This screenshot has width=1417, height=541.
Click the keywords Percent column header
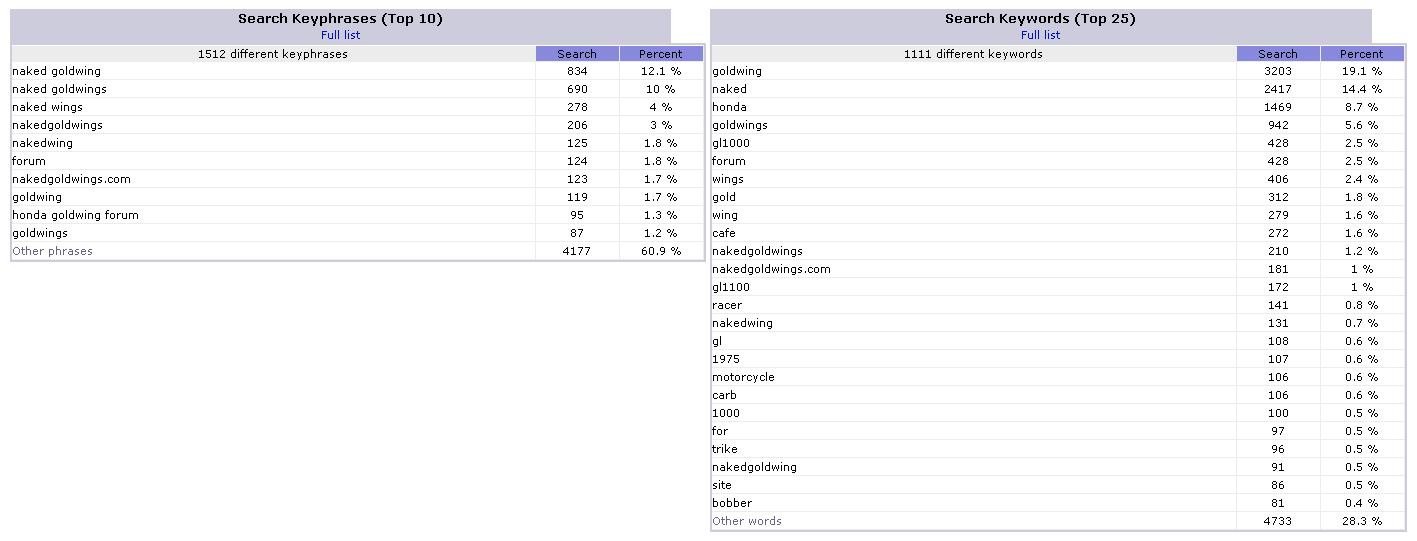click(1362, 54)
